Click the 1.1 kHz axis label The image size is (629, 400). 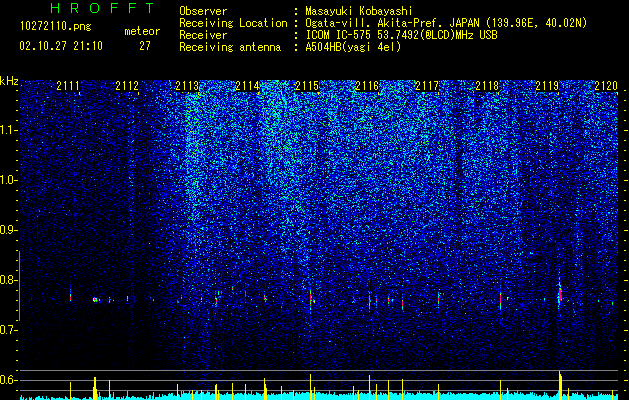pos(9,130)
